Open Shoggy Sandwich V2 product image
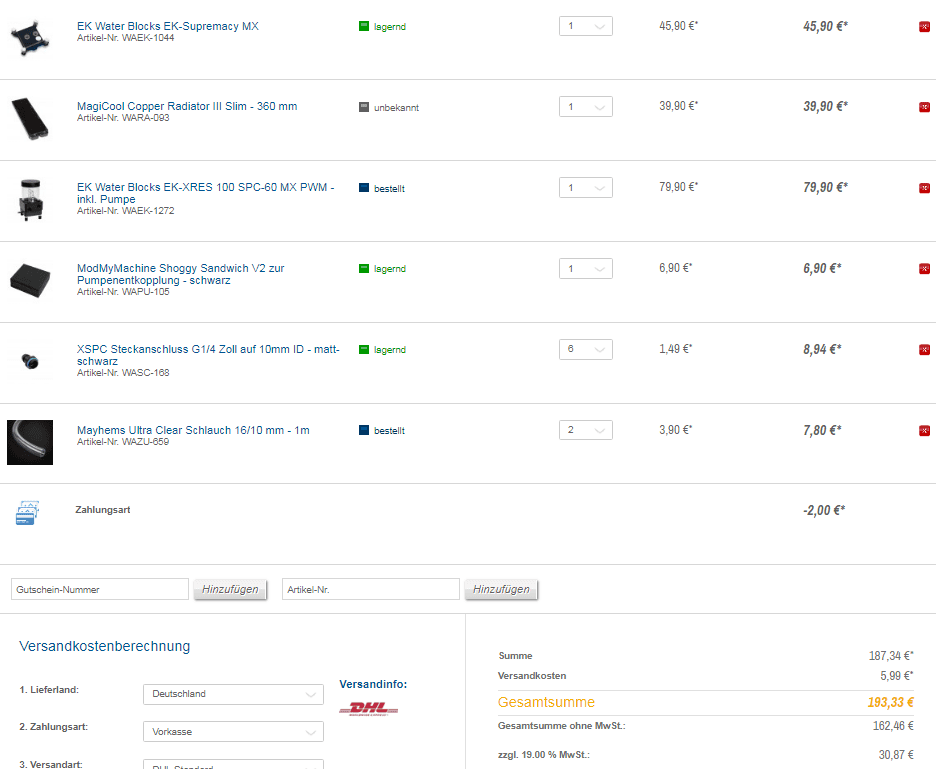This screenshot has height=769, width=936. (x=30, y=281)
